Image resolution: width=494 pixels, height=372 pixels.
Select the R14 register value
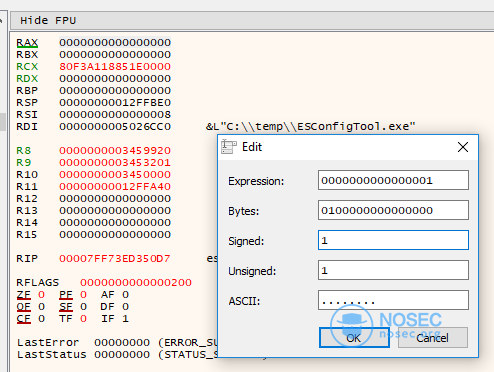coord(115,223)
